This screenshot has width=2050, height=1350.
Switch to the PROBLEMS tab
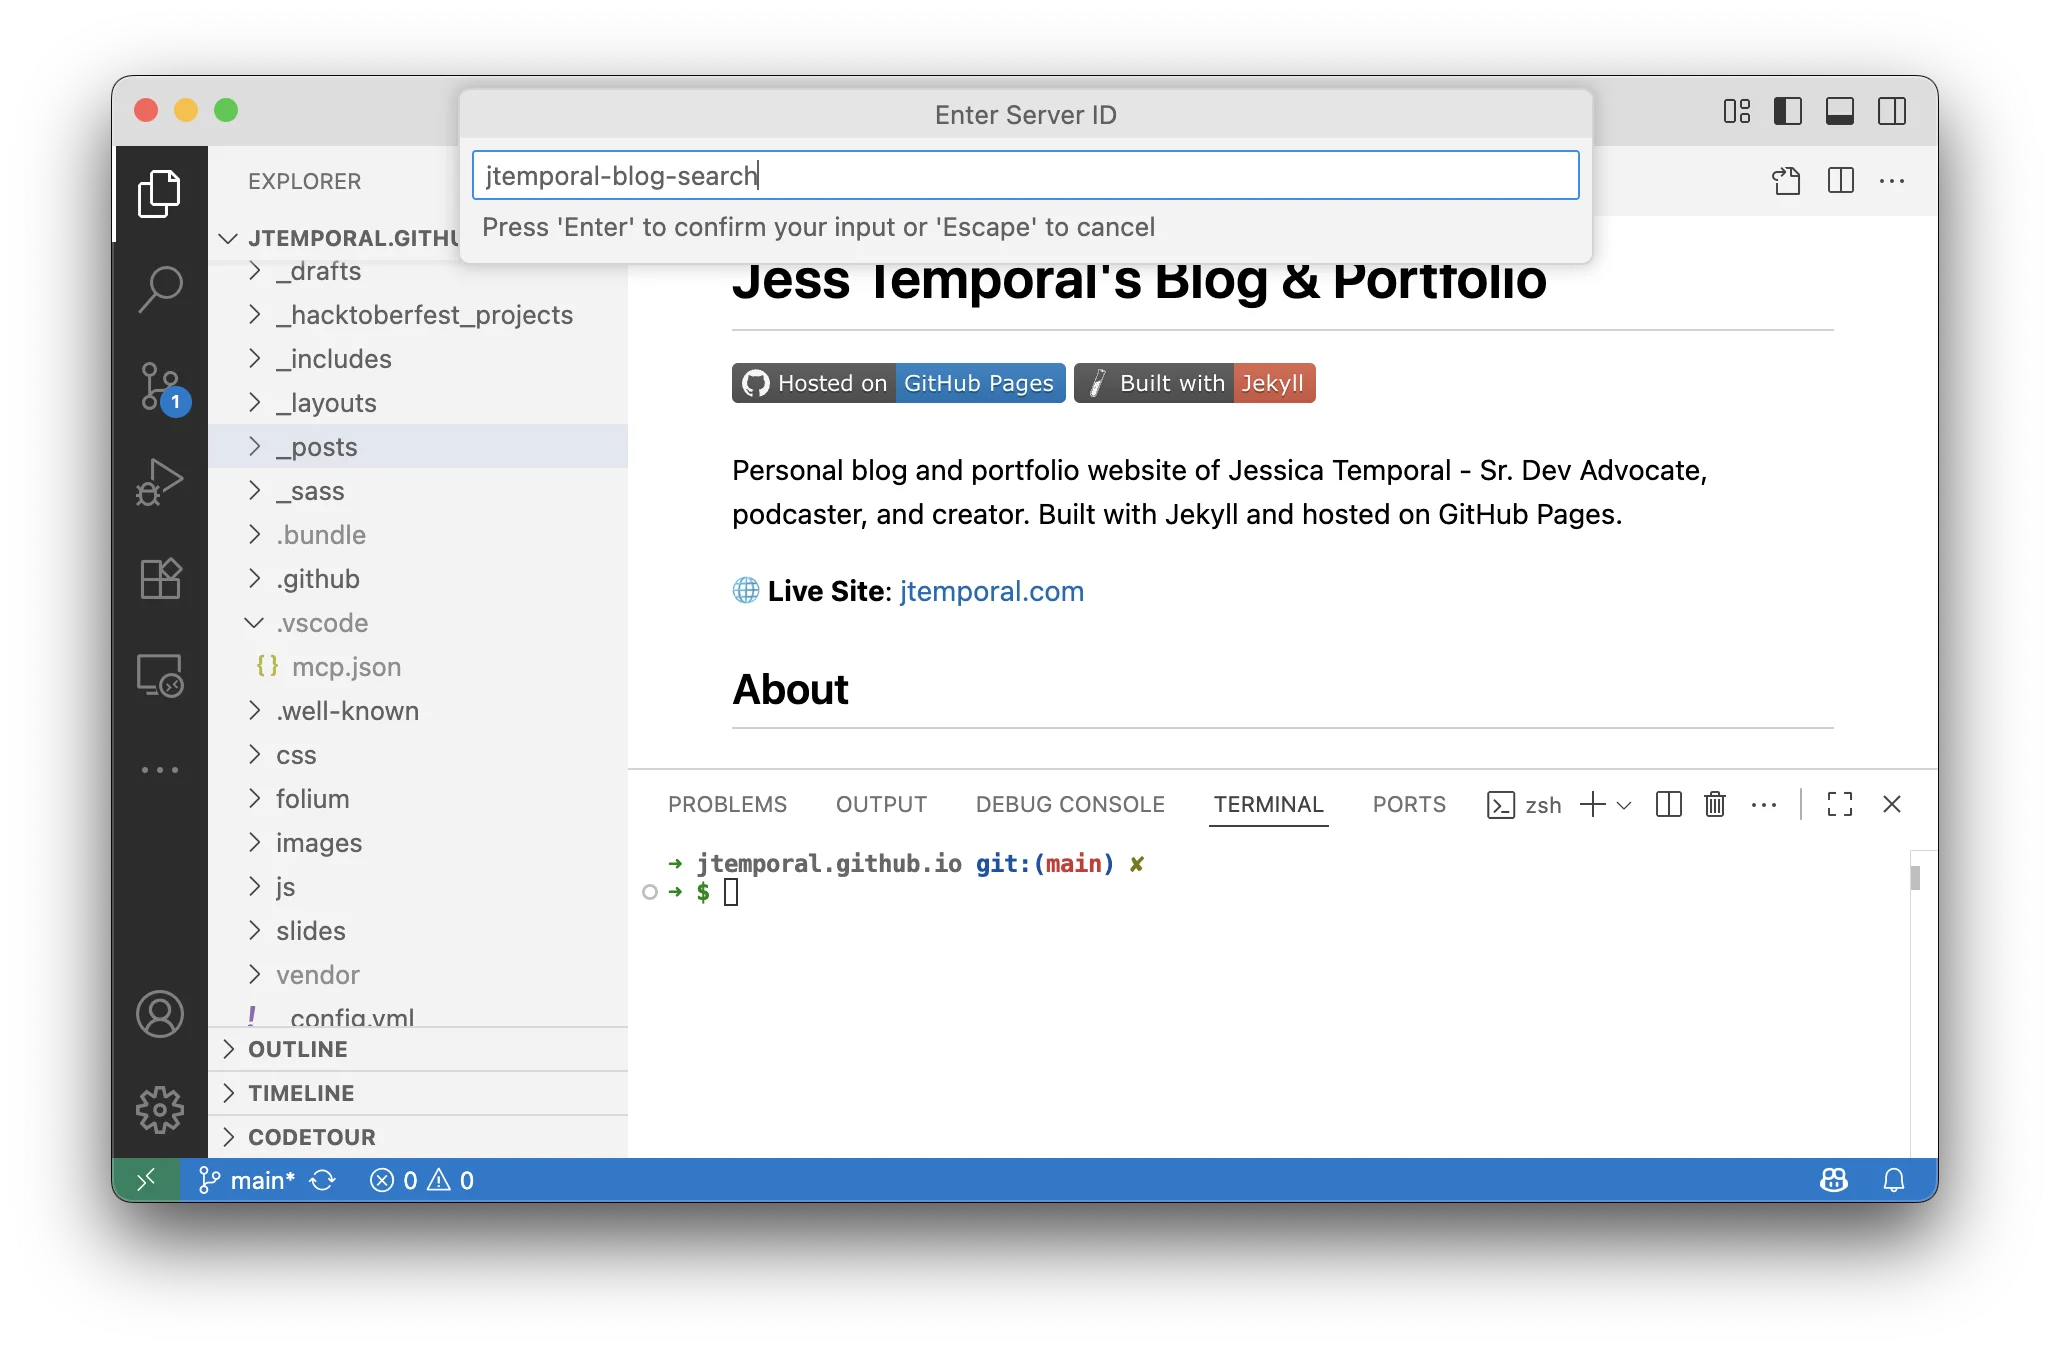727,804
